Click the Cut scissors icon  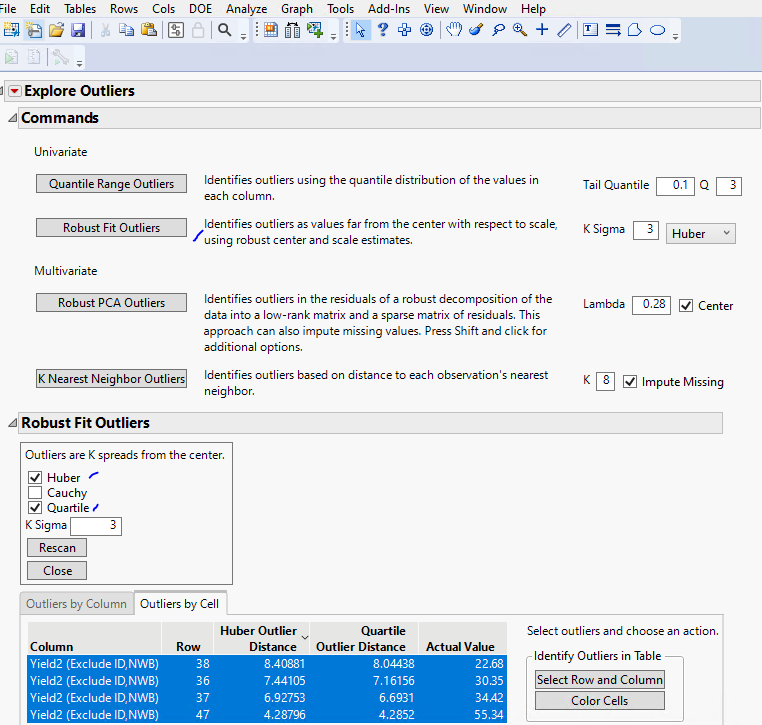pos(104,30)
